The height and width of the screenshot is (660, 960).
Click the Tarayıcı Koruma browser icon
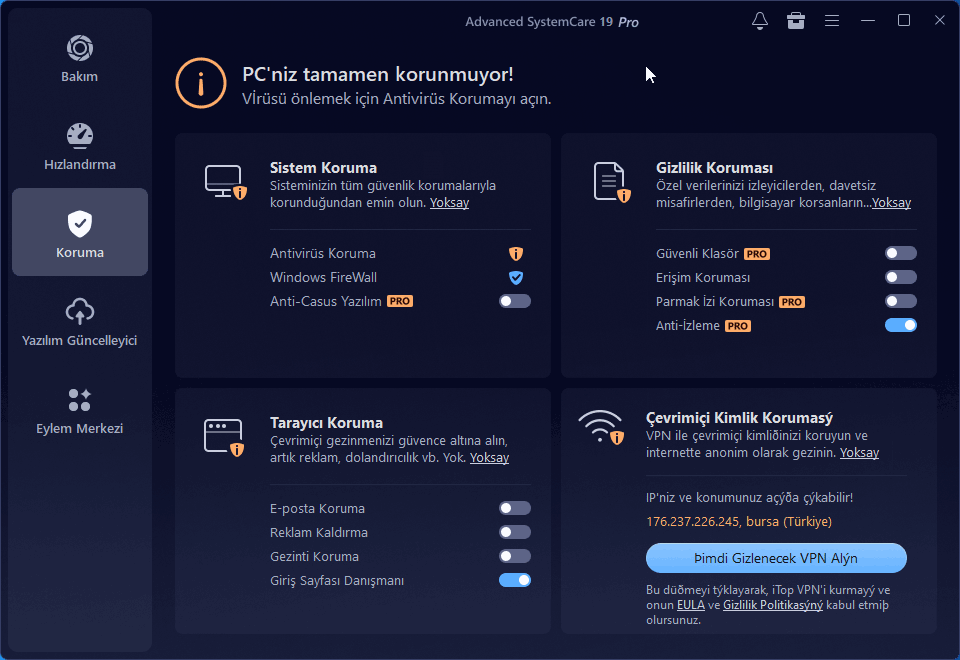(x=224, y=437)
